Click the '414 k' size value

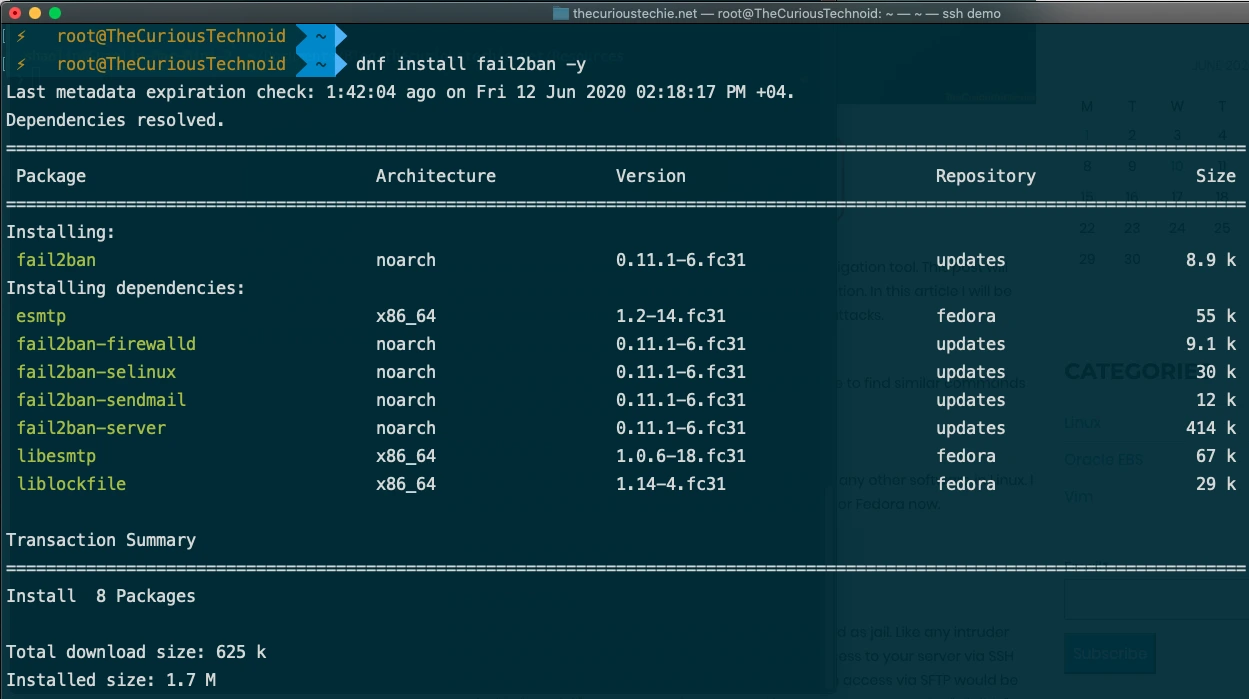(x=1211, y=428)
